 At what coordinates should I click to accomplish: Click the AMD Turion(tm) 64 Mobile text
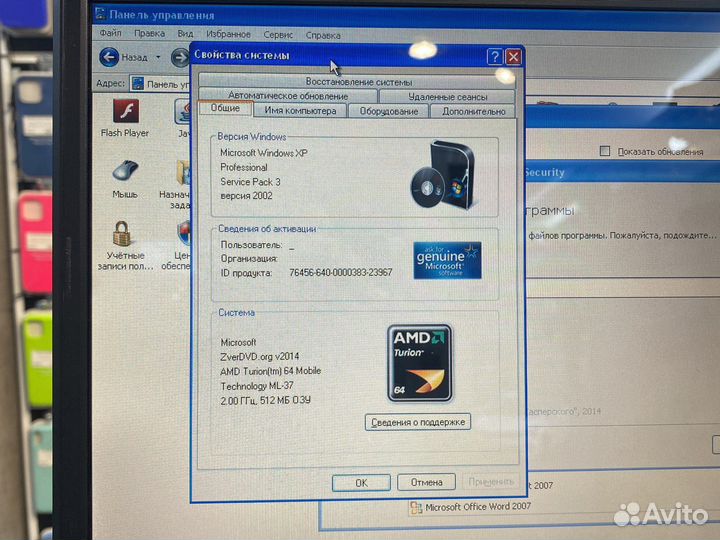tap(270, 371)
